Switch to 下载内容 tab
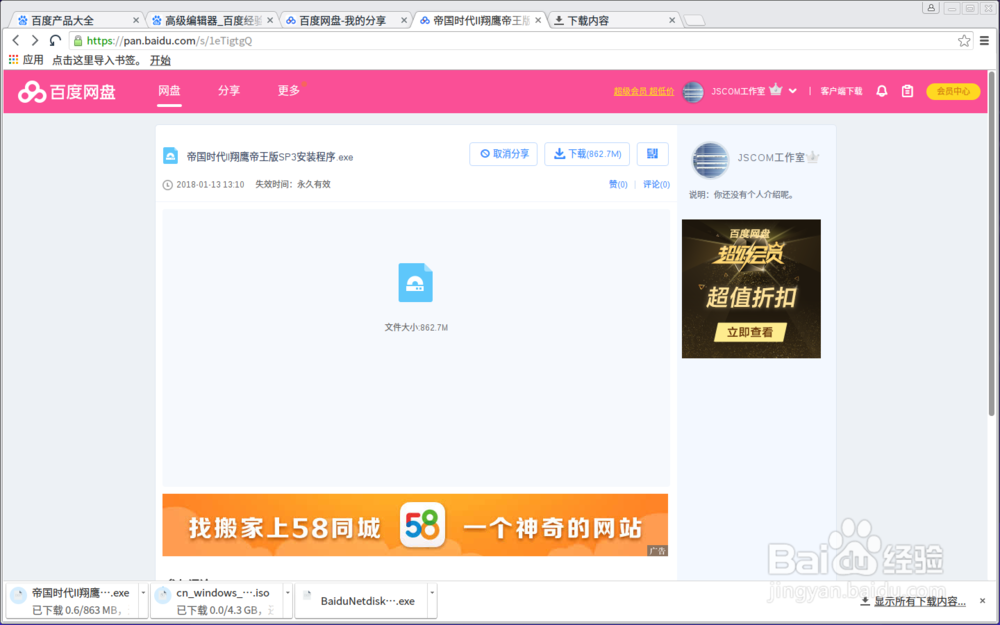 (x=614, y=20)
